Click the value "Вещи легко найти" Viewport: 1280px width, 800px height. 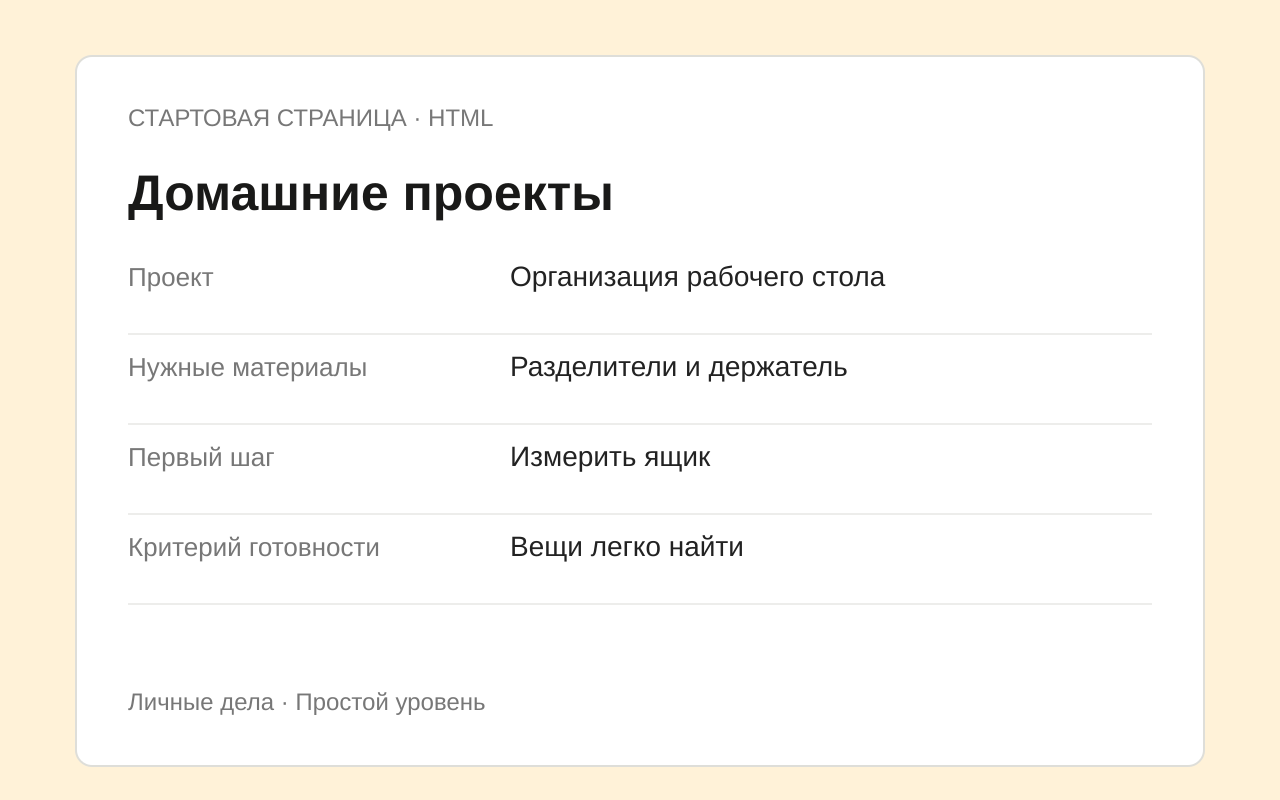(627, 547)
